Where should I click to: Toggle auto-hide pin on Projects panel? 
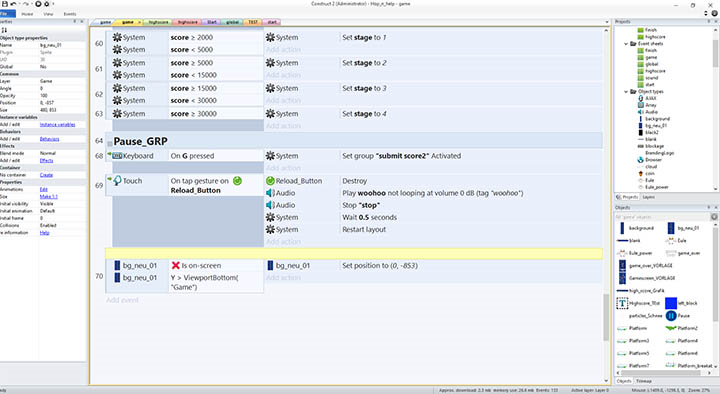click(x=709, y=21)
